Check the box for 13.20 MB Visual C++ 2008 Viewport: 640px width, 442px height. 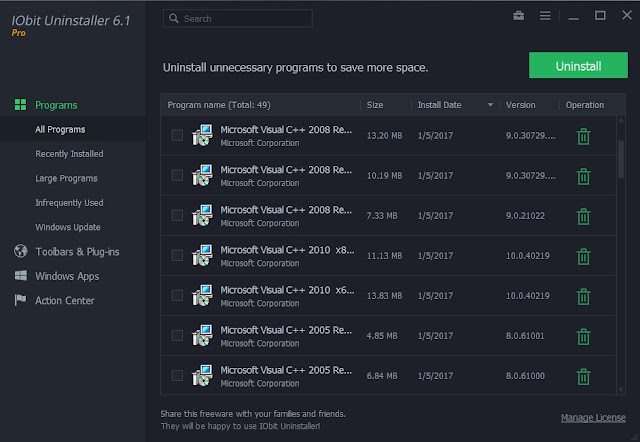[x=177, y=135]
